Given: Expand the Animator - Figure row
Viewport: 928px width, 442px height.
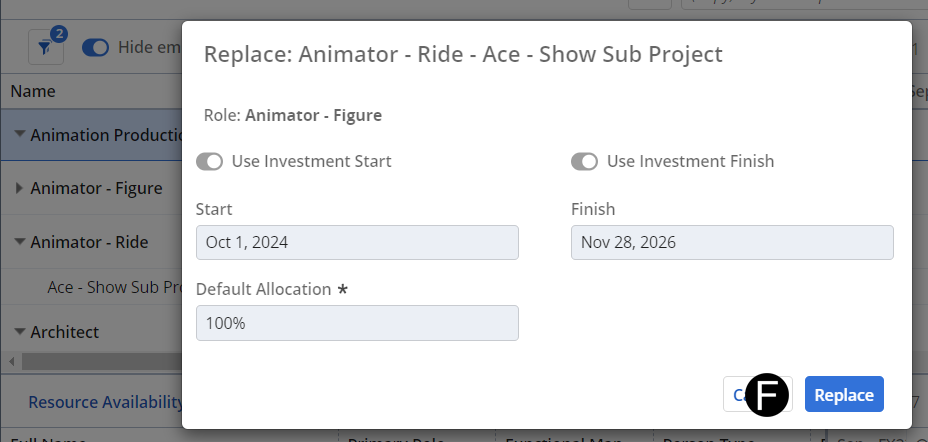Looking at the screenshot, I should click(19, 188).
